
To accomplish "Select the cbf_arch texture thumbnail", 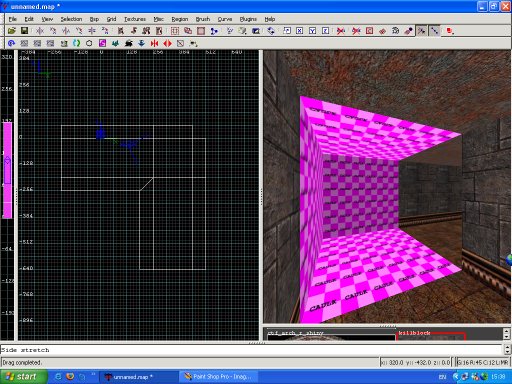I will coord(331,336).
